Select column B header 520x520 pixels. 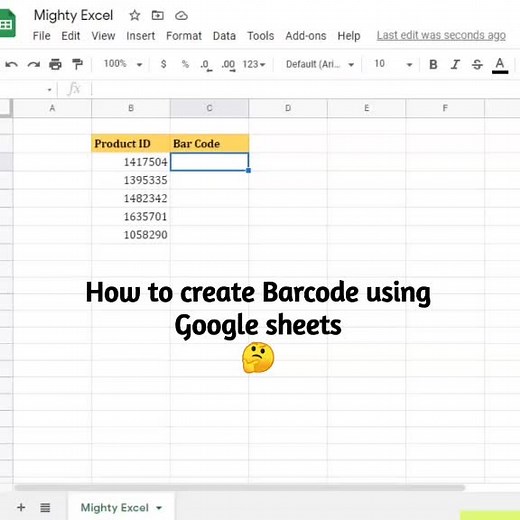(x=131, y=108)
